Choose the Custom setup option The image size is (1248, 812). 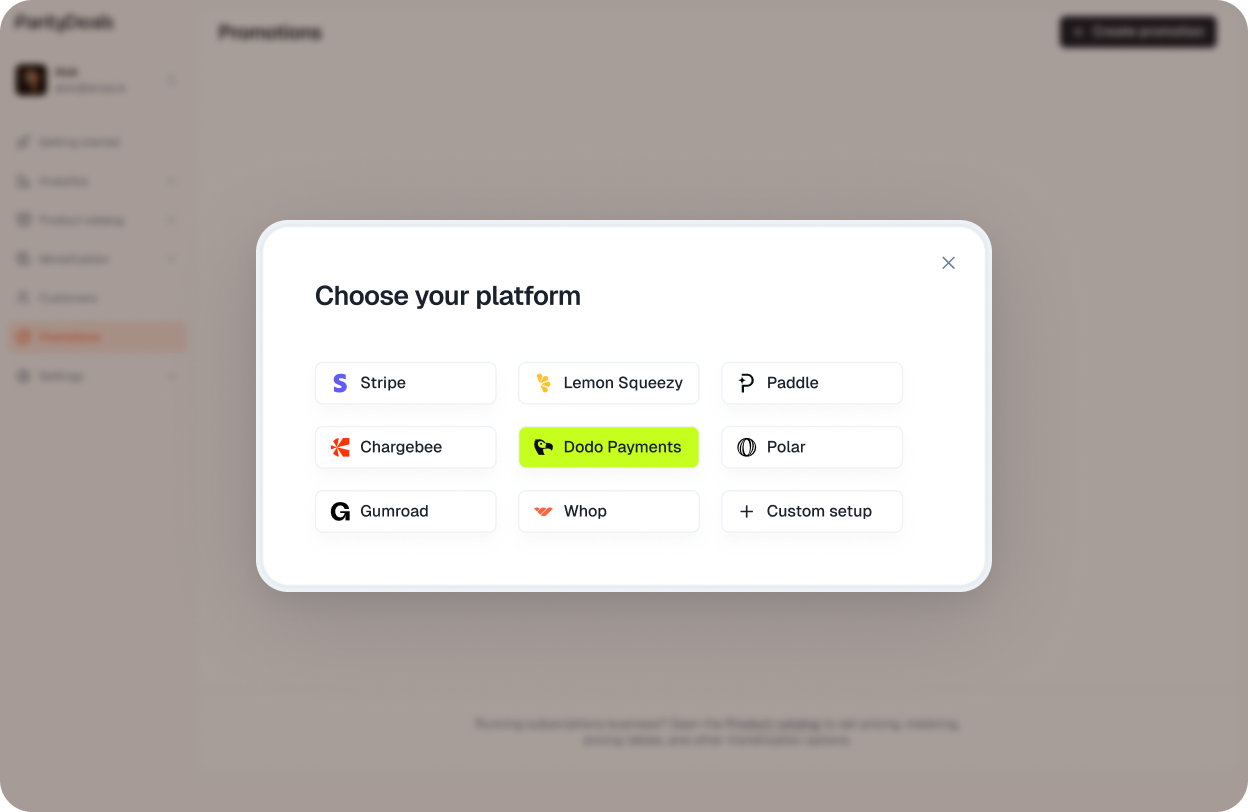pyautogui.click(x=812, y=511)
